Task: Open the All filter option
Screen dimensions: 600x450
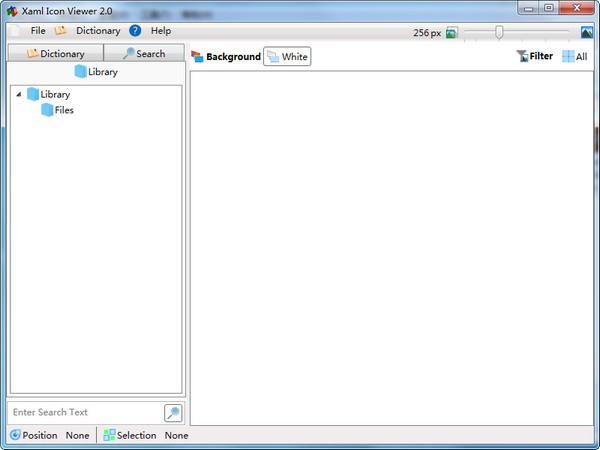Action: coord(575,57)
